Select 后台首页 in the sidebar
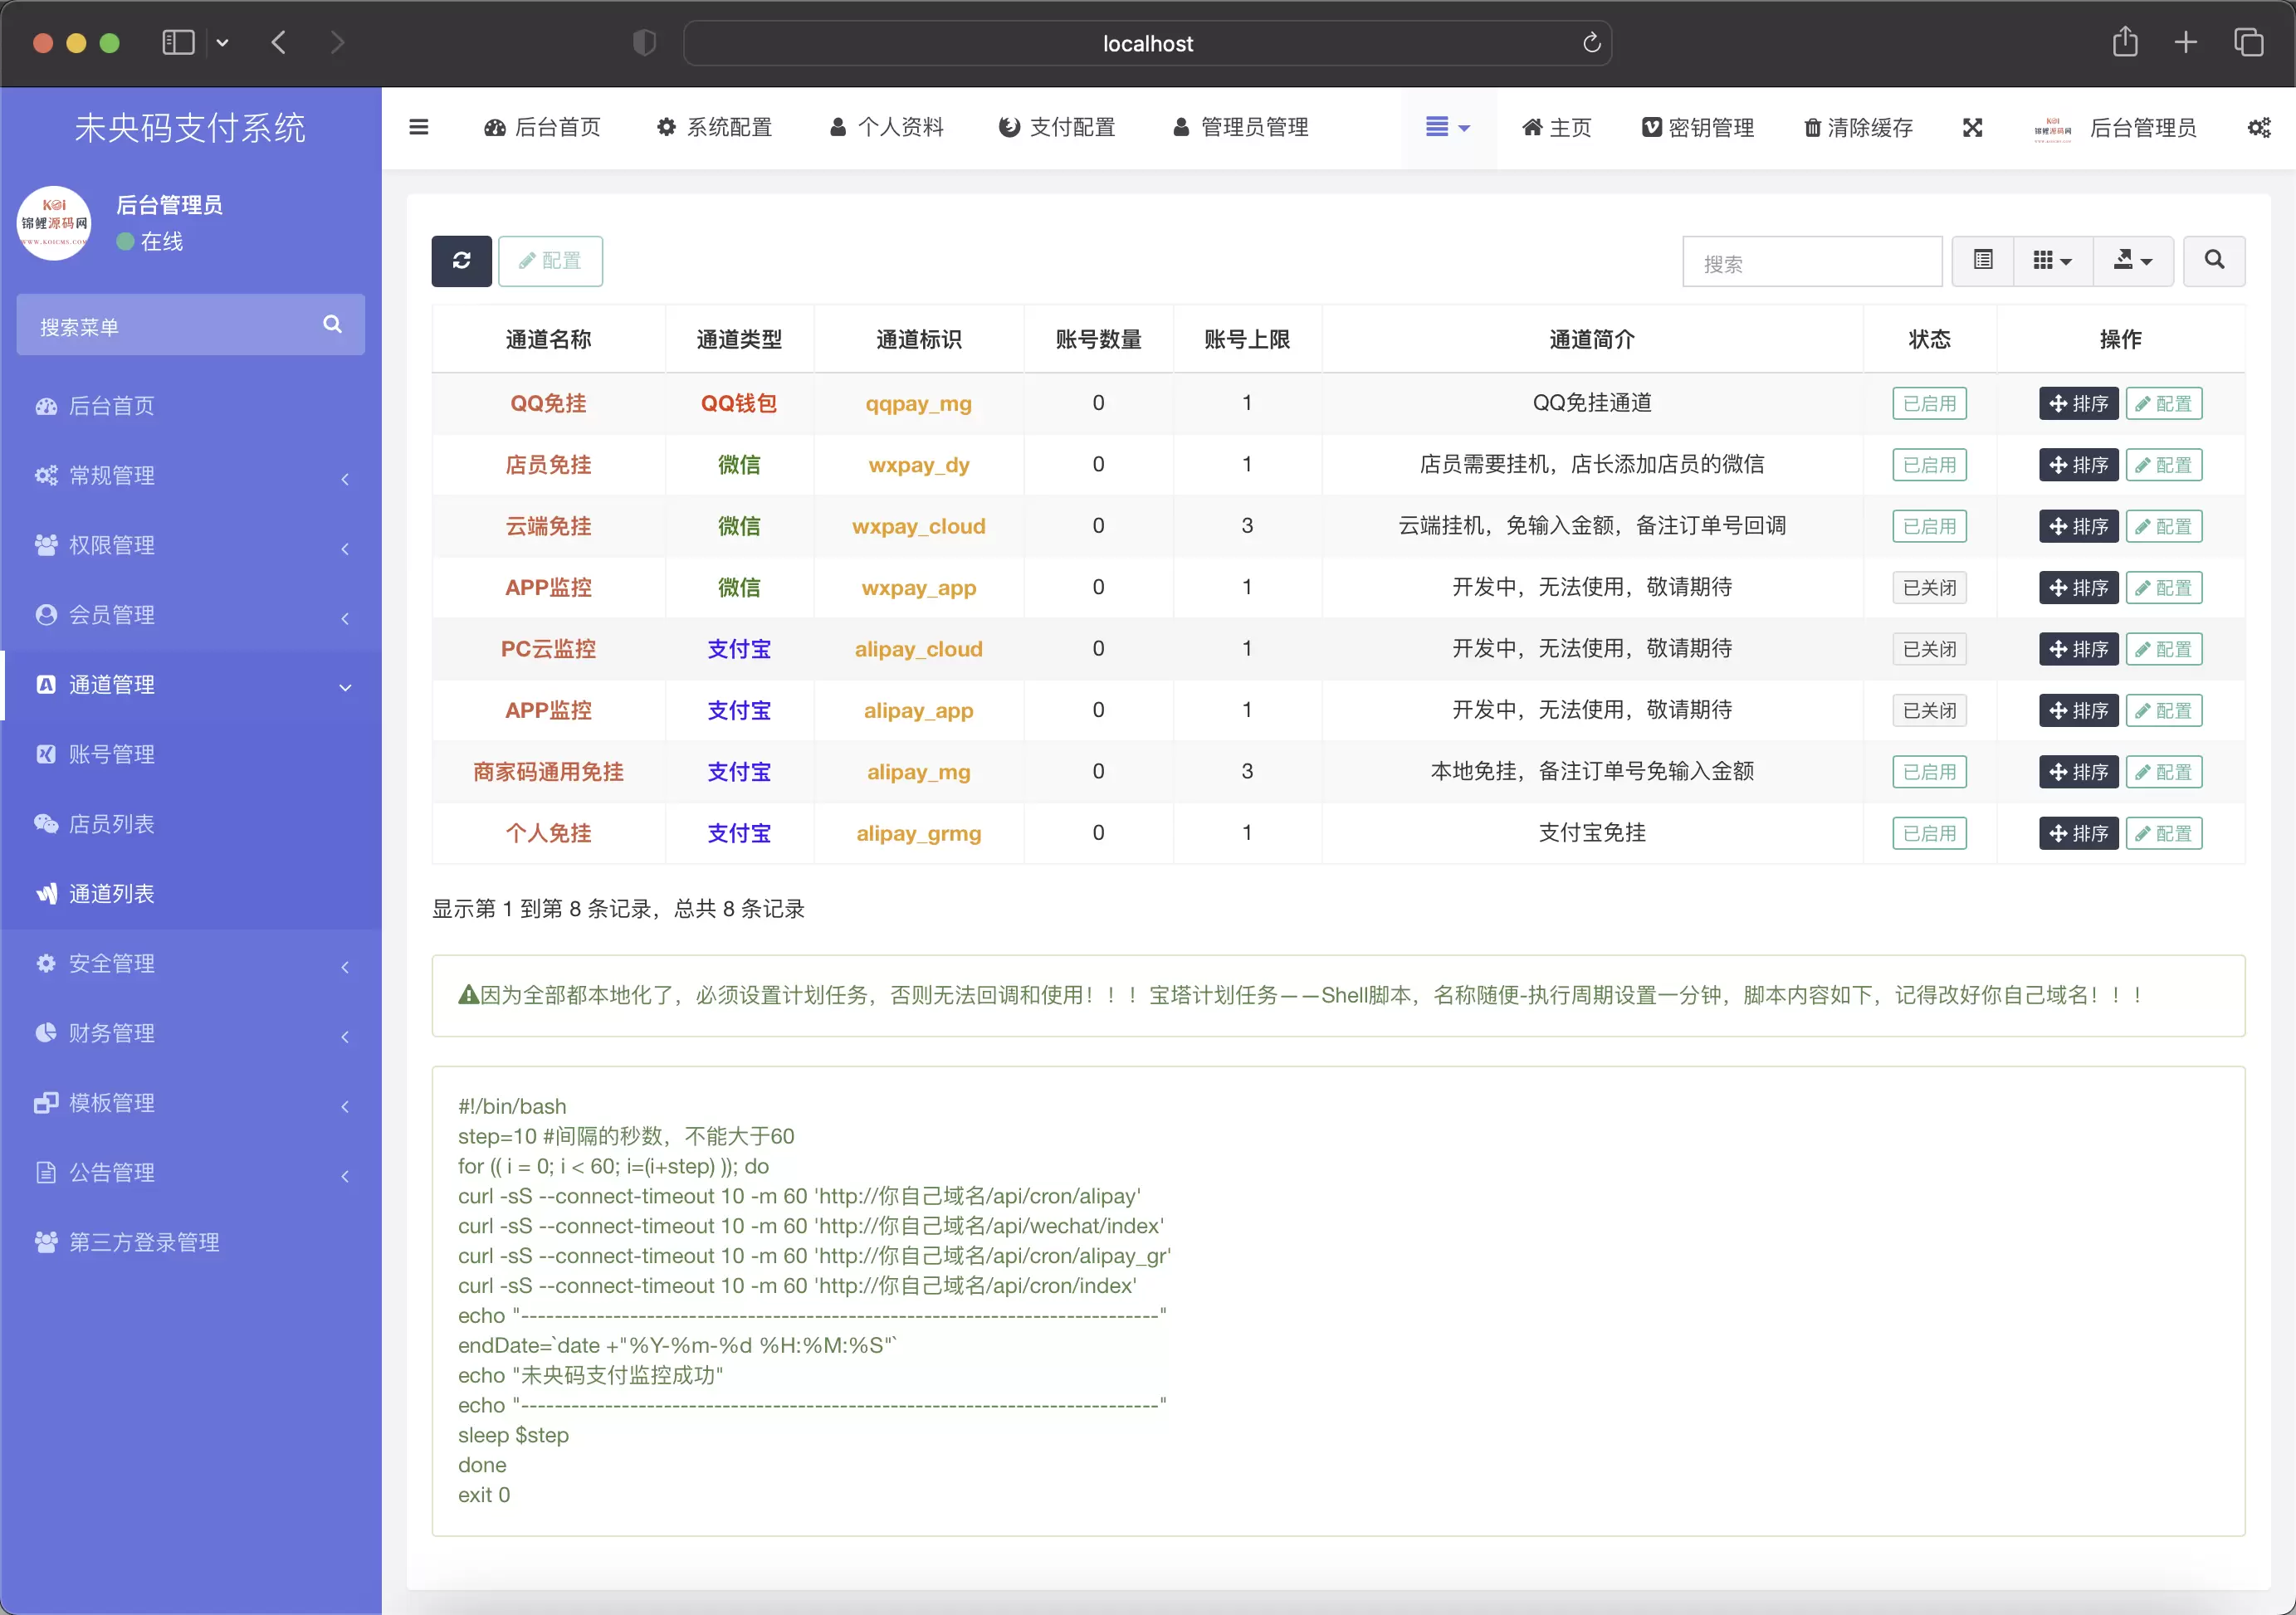This screenshot has width=2296, height=1615. coord(191,406)
